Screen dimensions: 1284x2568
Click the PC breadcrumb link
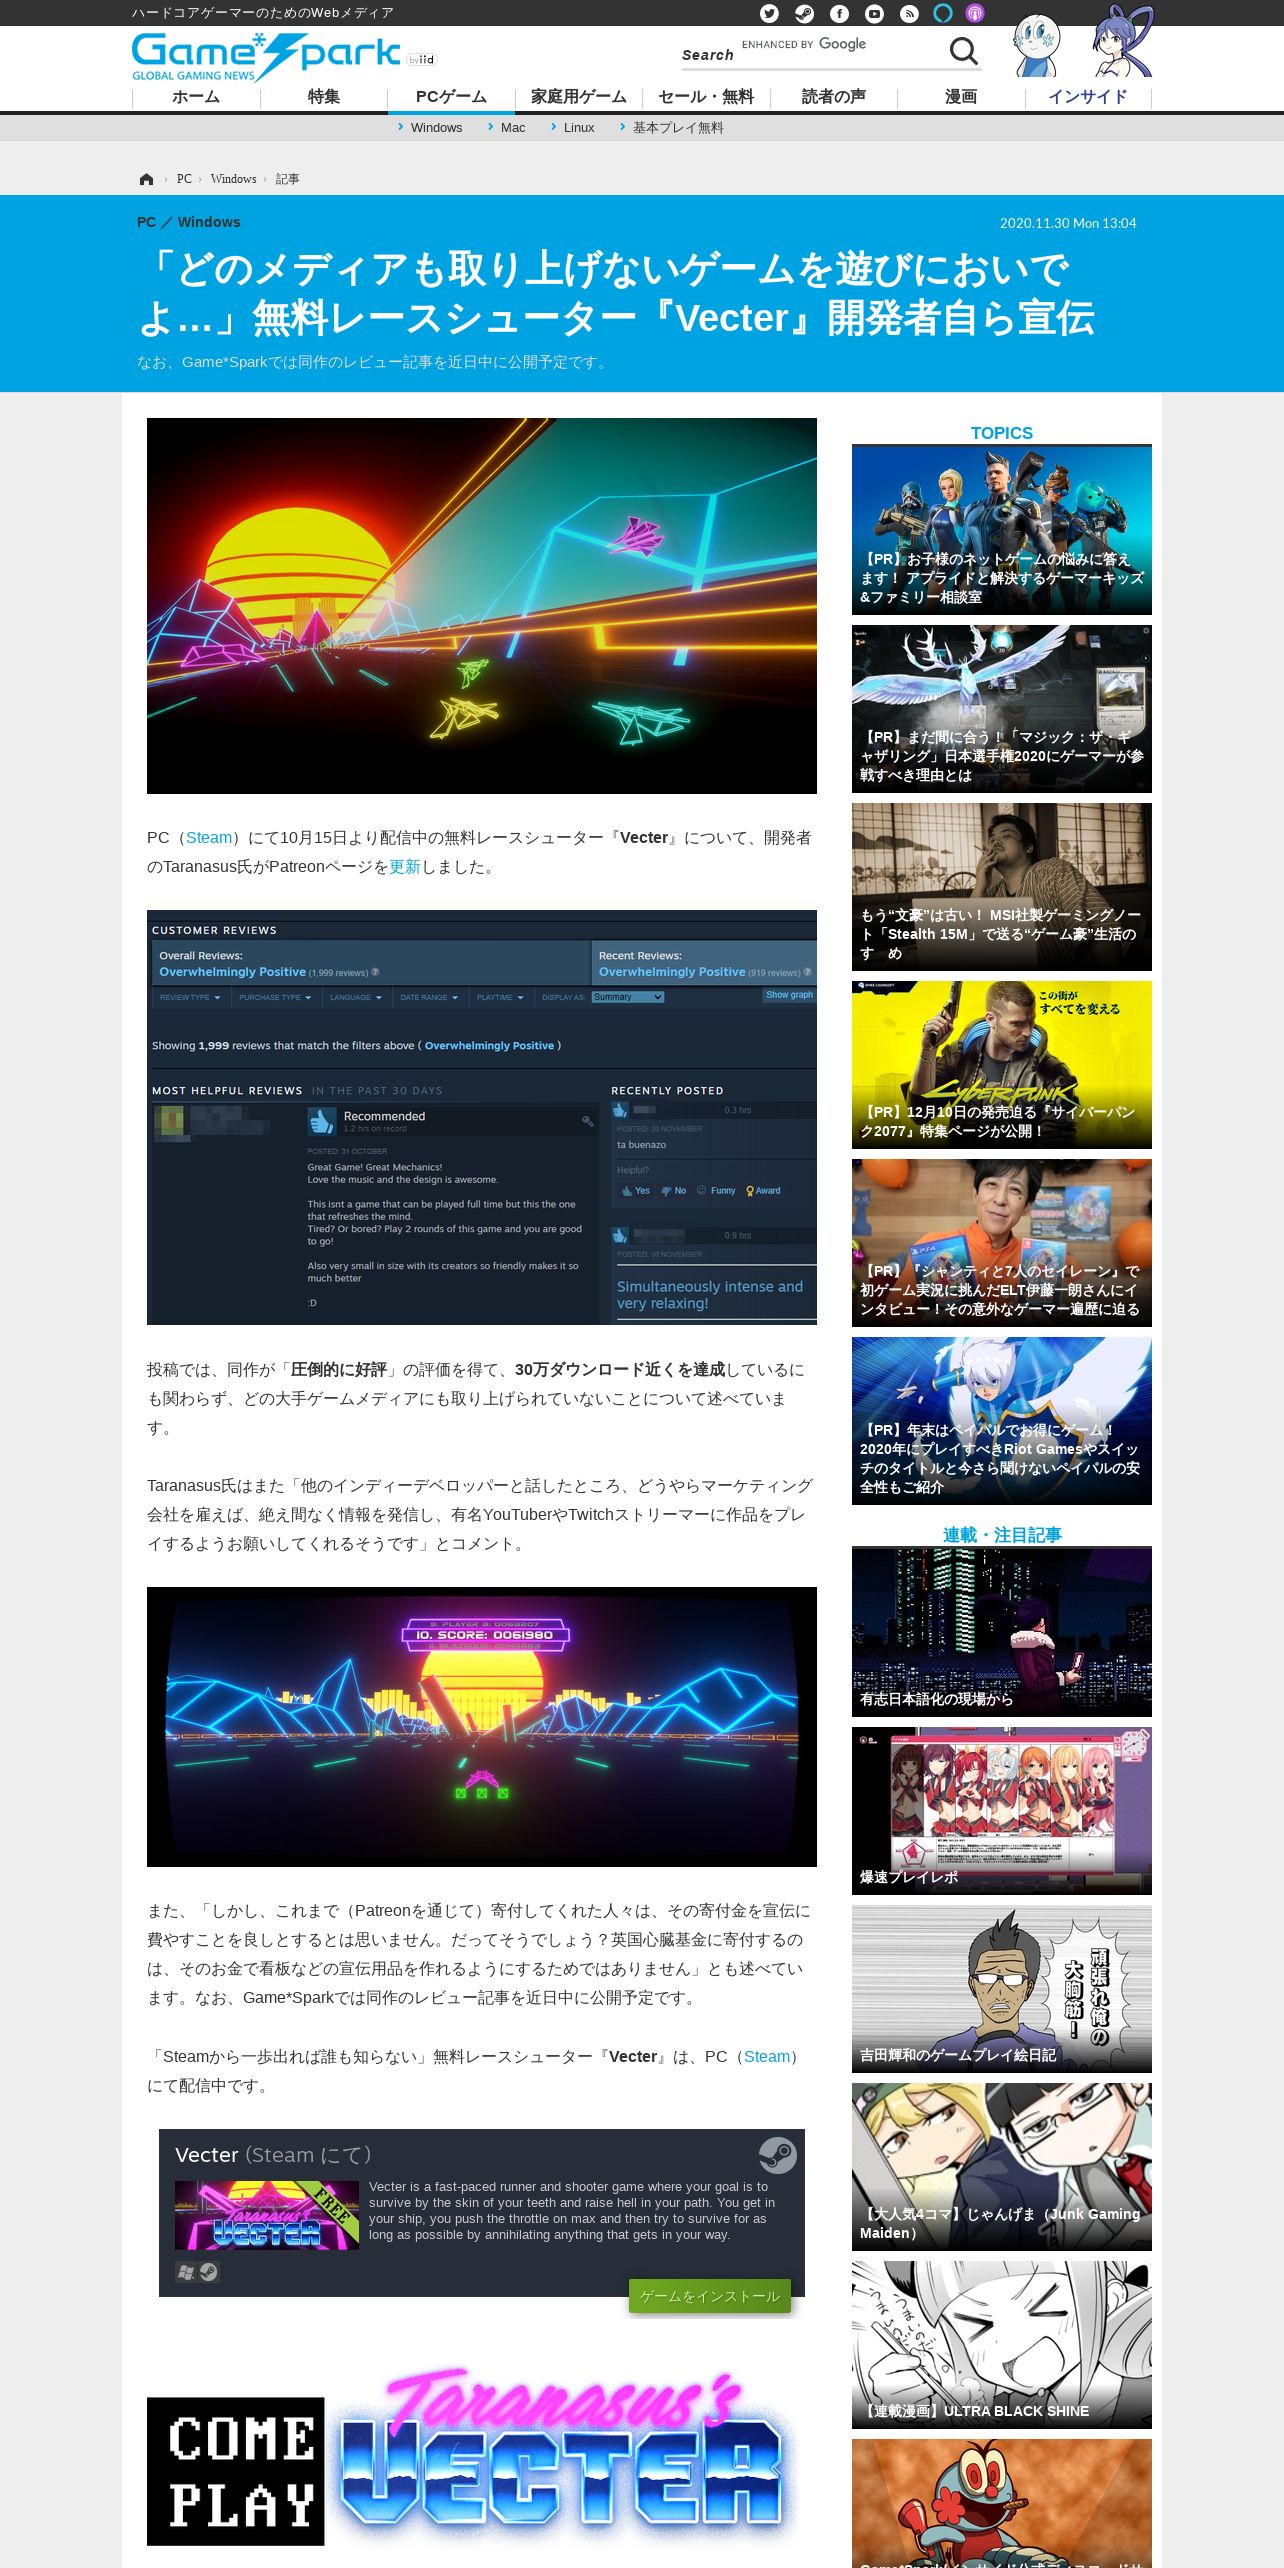click(x=184, y=179)
